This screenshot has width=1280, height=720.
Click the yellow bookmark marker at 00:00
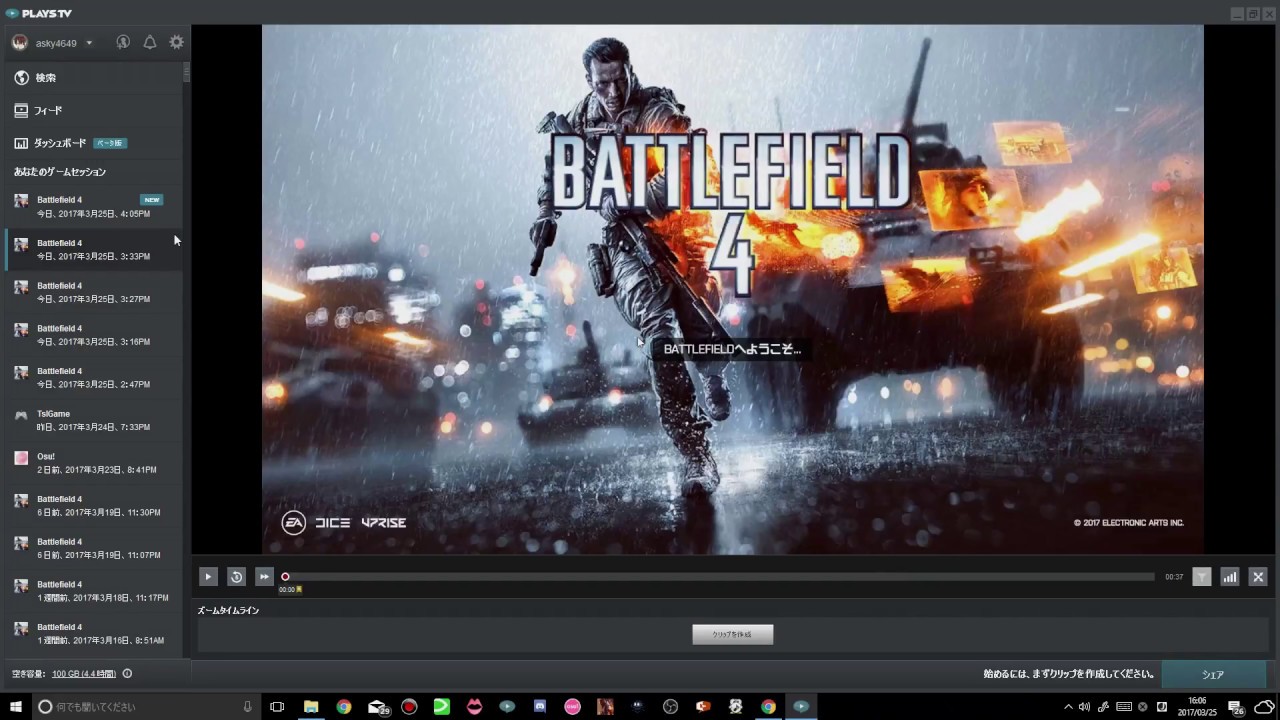[x=298, y=590]
